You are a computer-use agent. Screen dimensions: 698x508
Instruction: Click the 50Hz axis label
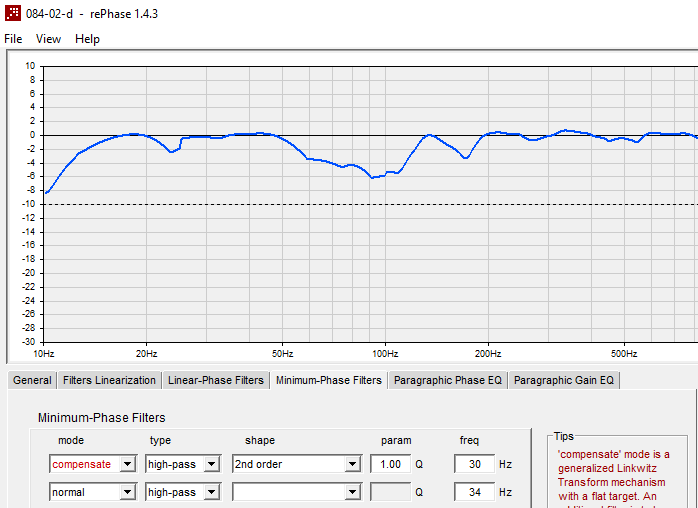[x=282, y=354]
